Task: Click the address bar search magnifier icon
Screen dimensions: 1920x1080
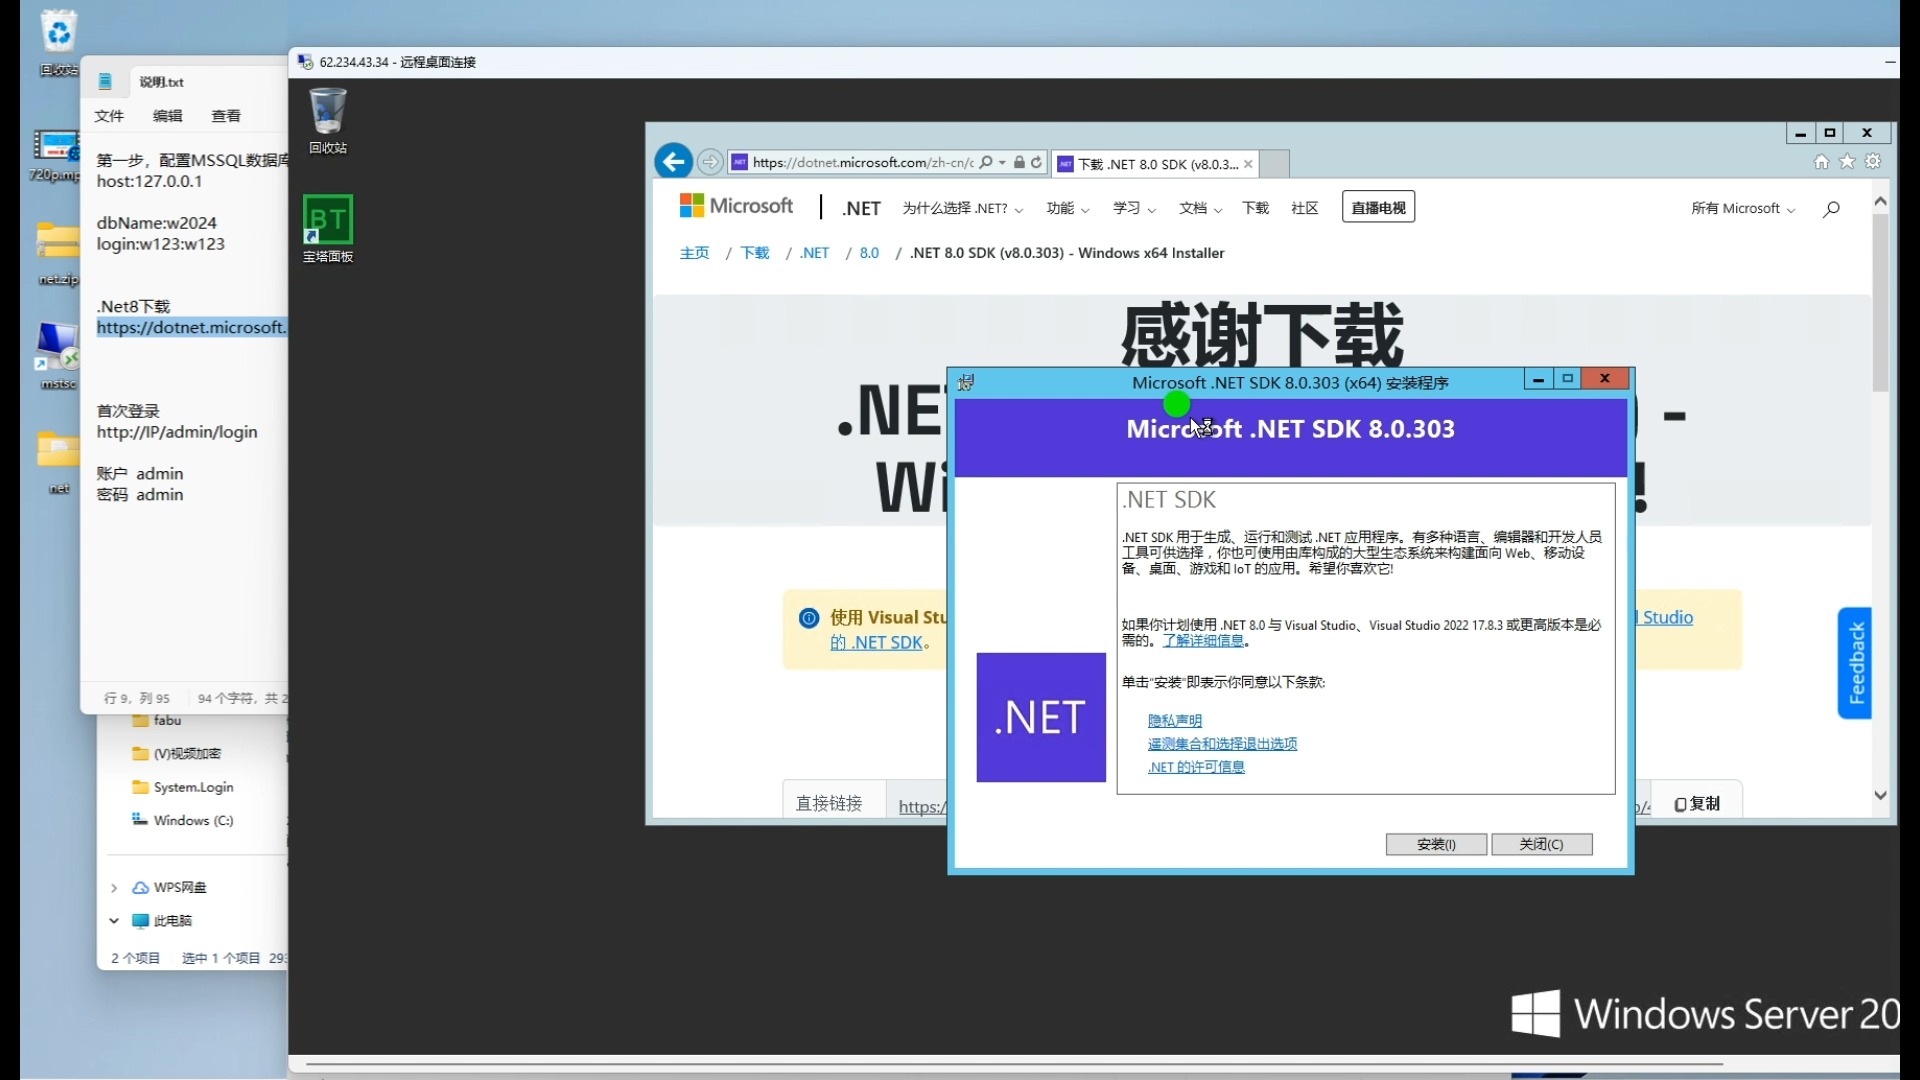Action: point(986,162)
